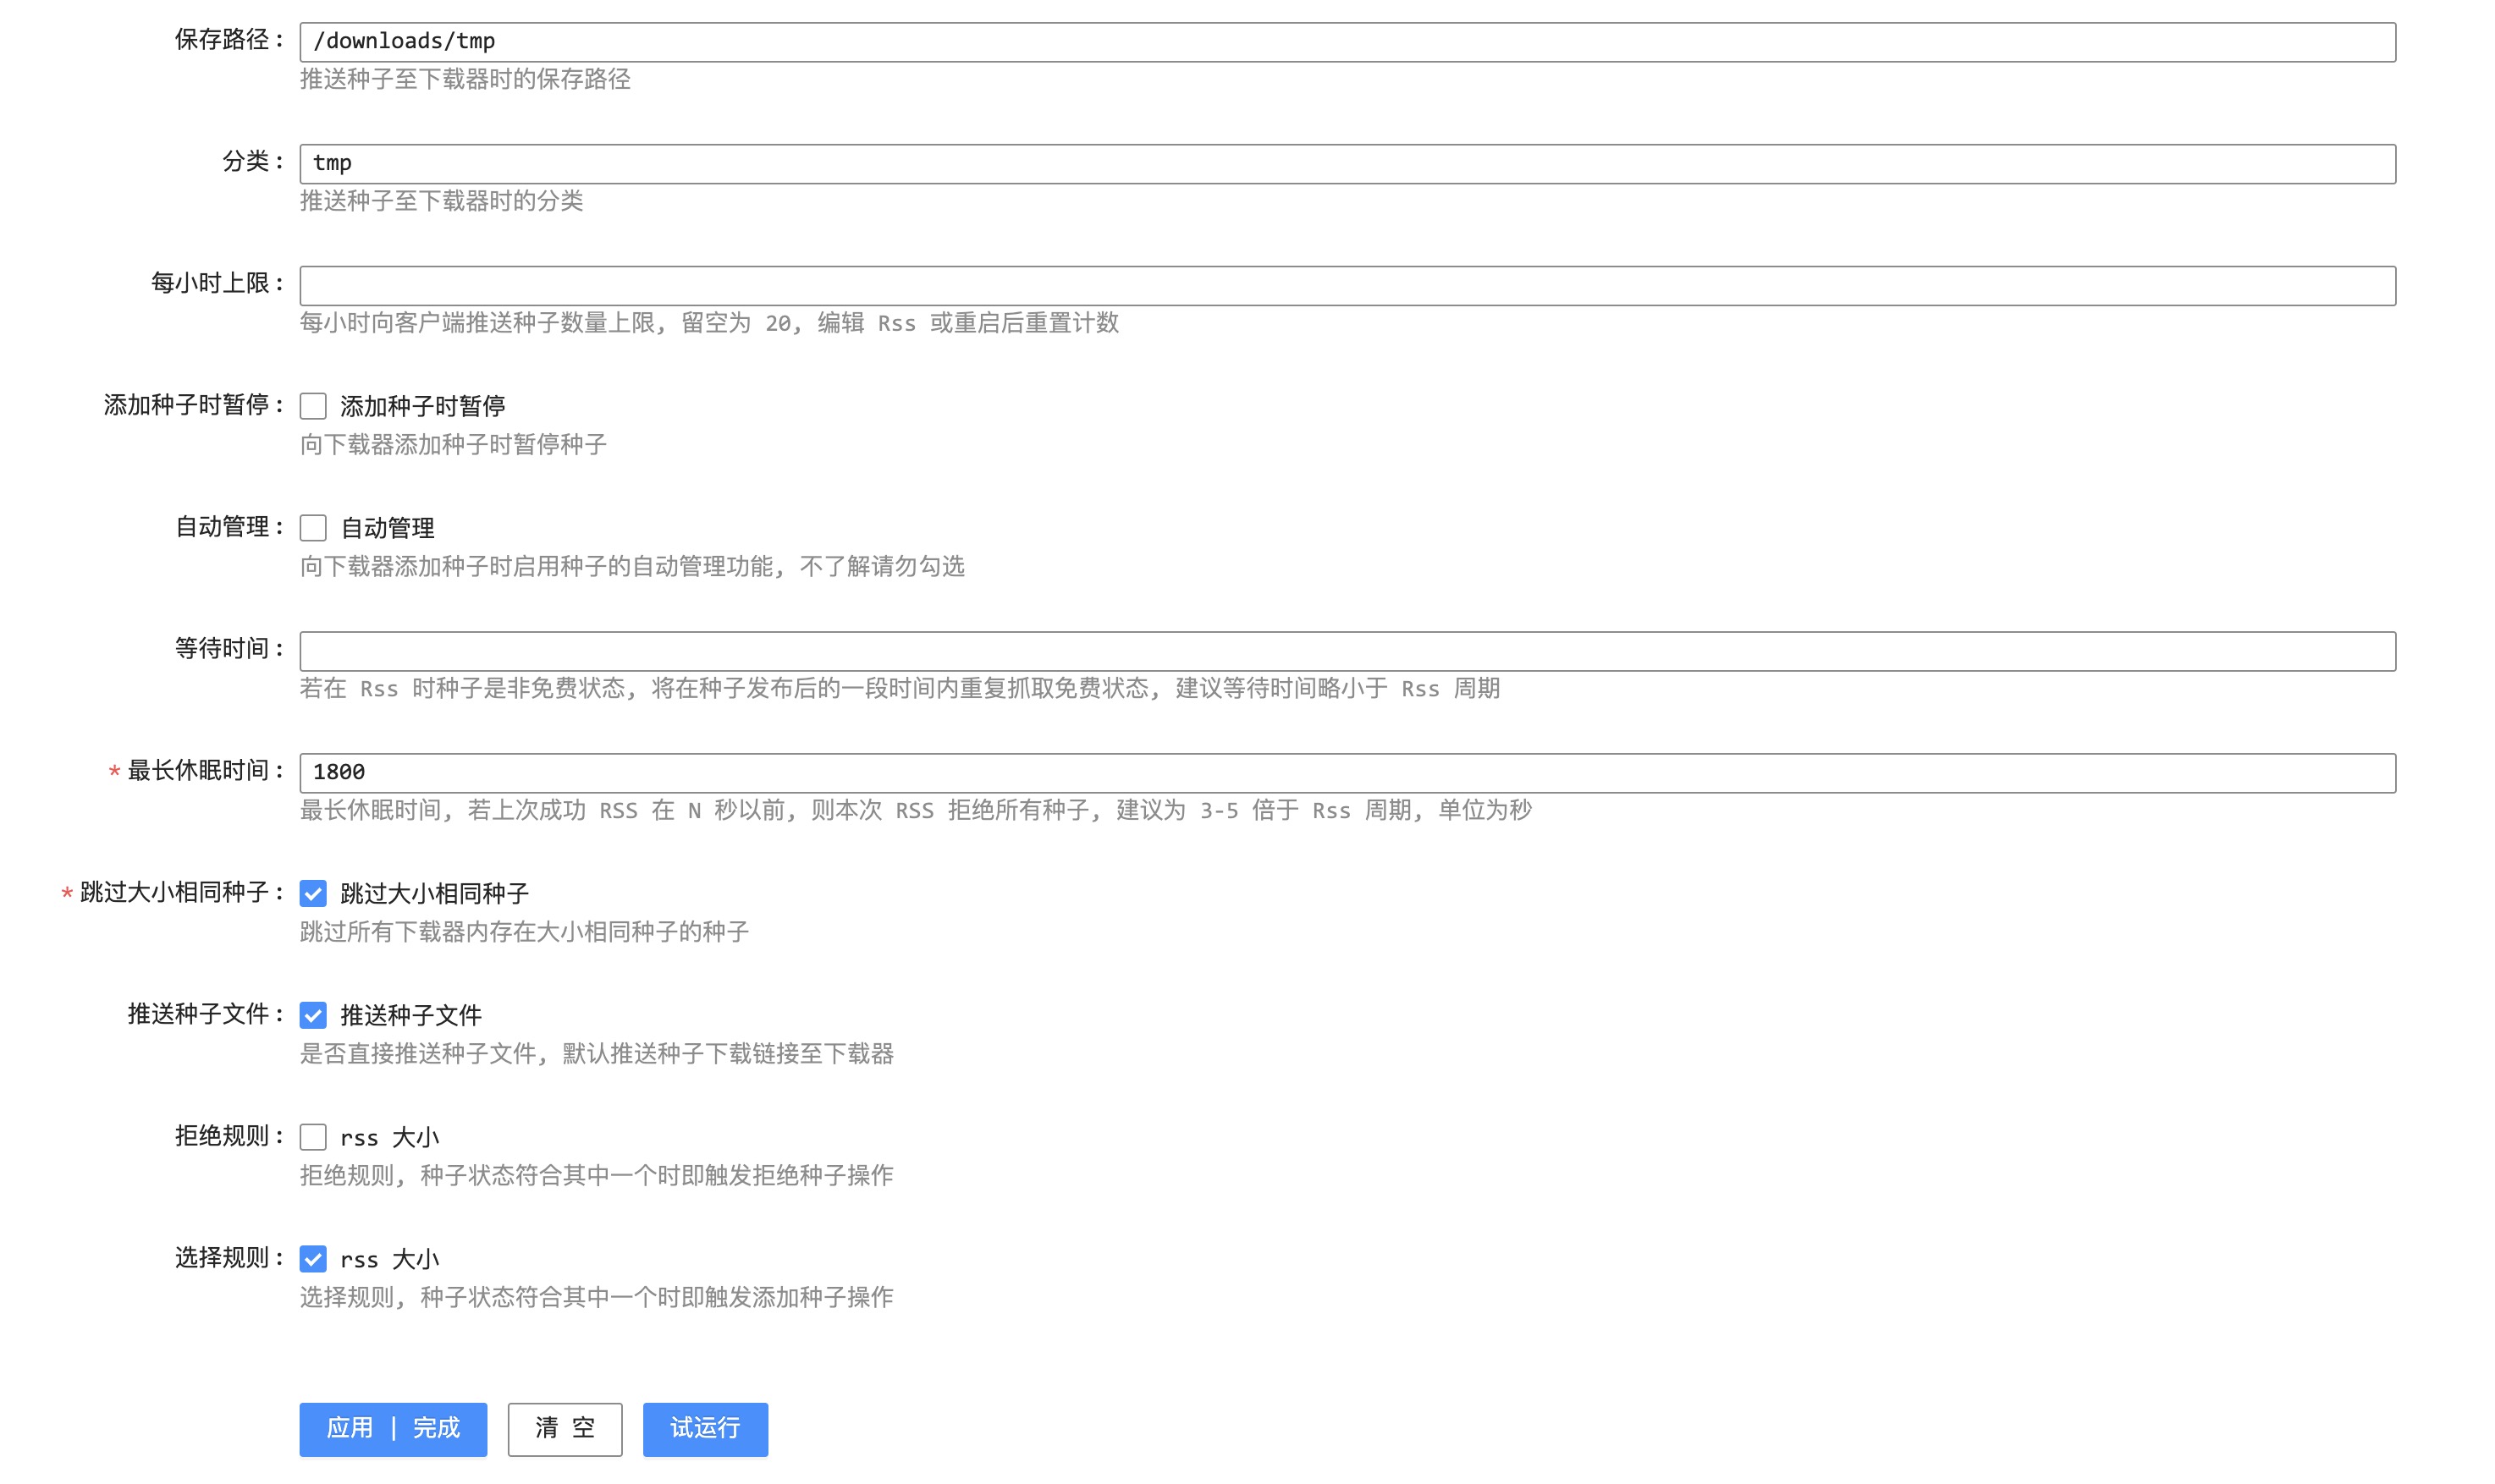Check rss 大小 under 拒绝规则
The height and width of the screenshot is (1484, 2495).
pos(313,1137)
